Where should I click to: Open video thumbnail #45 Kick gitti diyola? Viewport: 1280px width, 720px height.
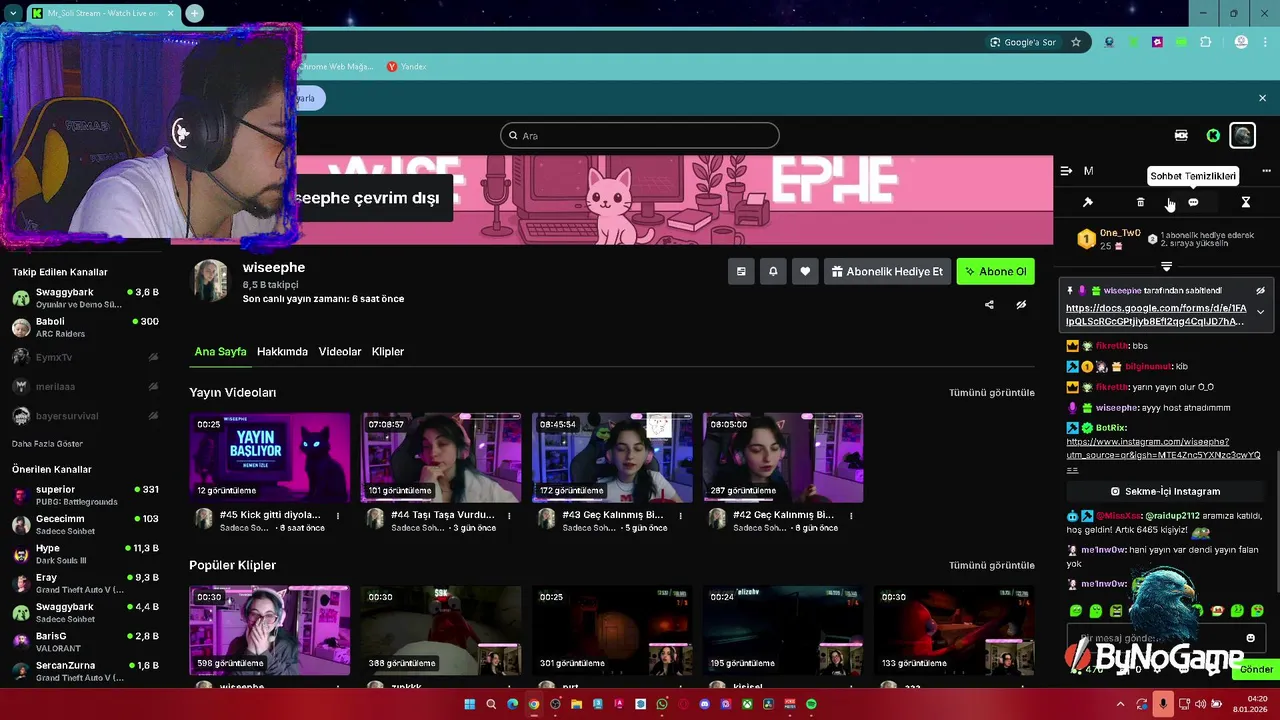[x=270, y=457]
